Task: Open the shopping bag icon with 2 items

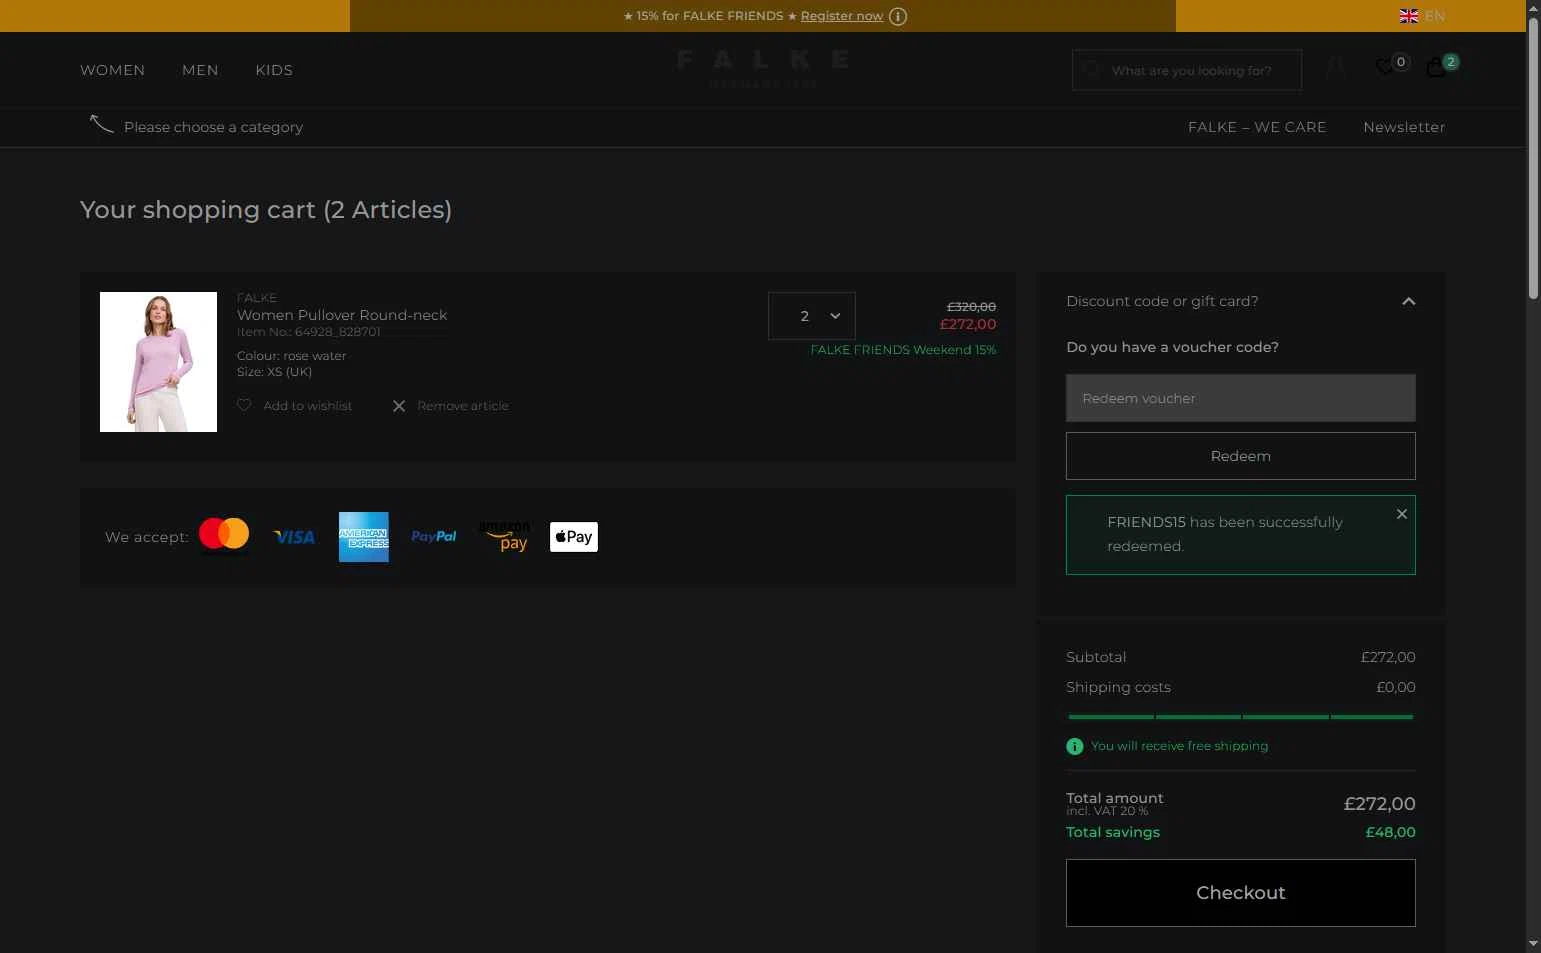Action: tap(1437, 67)
